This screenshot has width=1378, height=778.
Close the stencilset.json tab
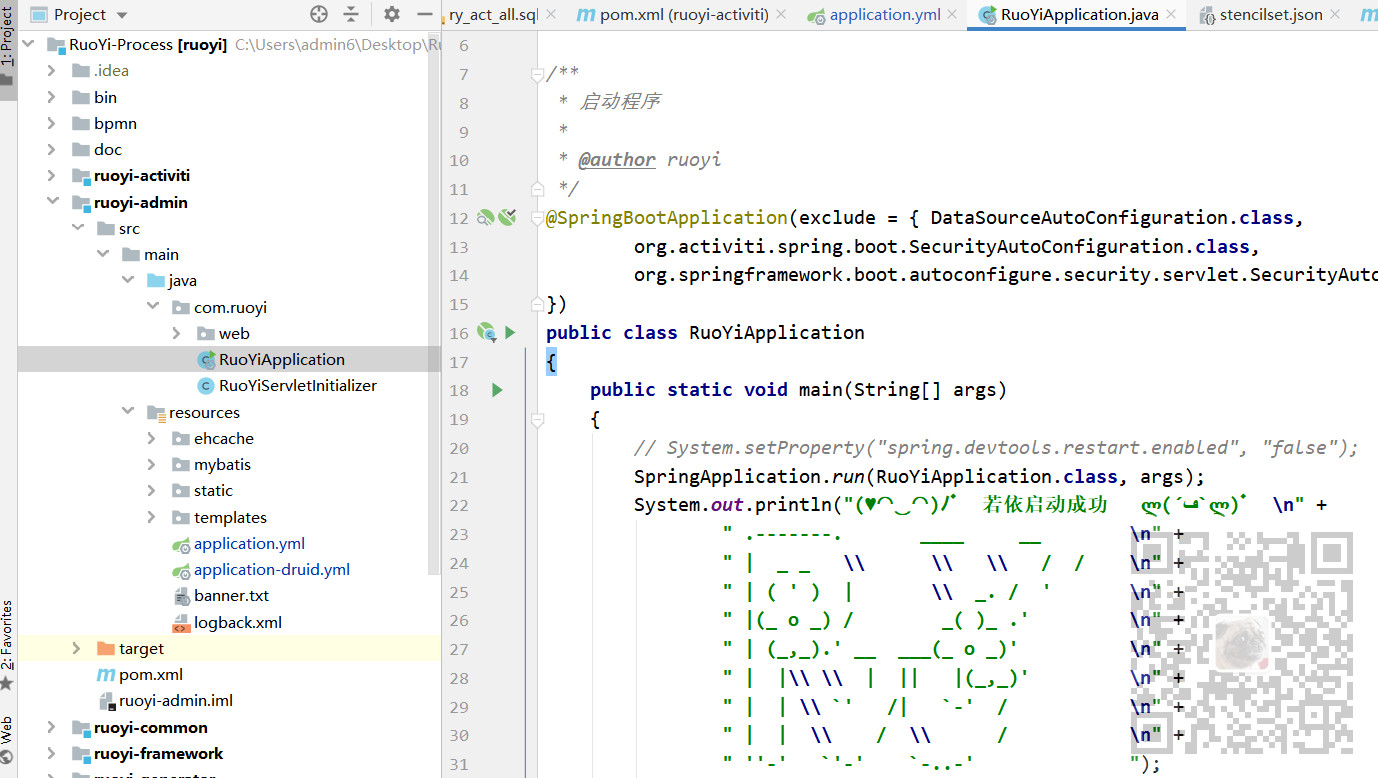coord(1334,15)
